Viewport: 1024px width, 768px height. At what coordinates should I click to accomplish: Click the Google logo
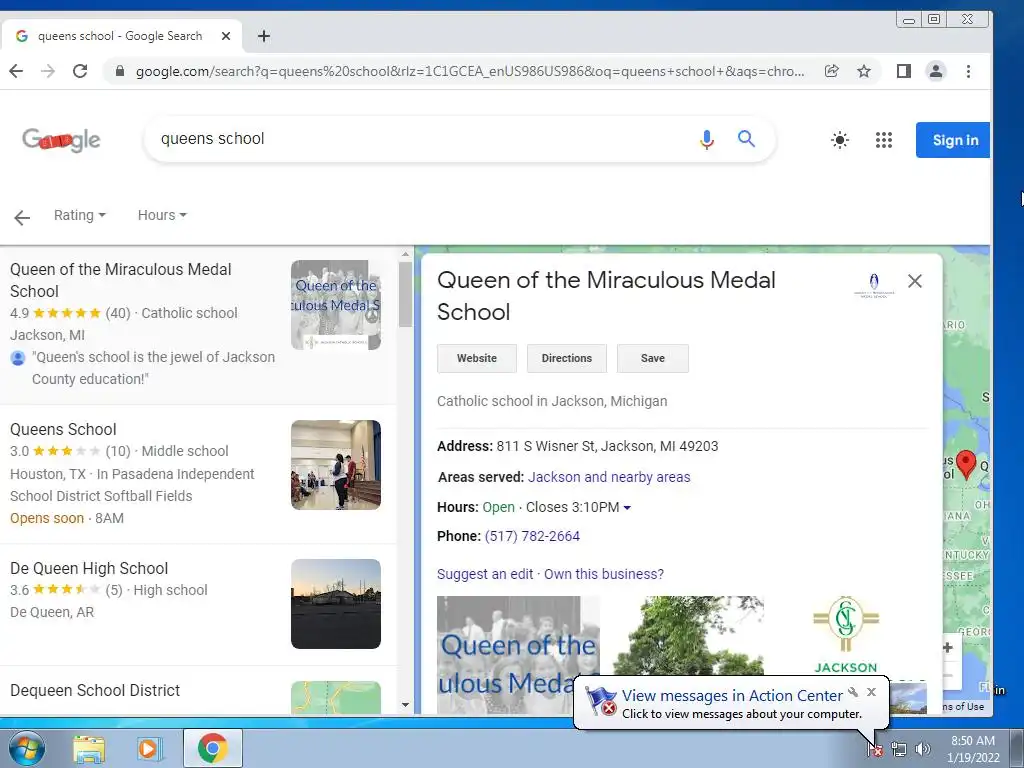pos(61,139)
